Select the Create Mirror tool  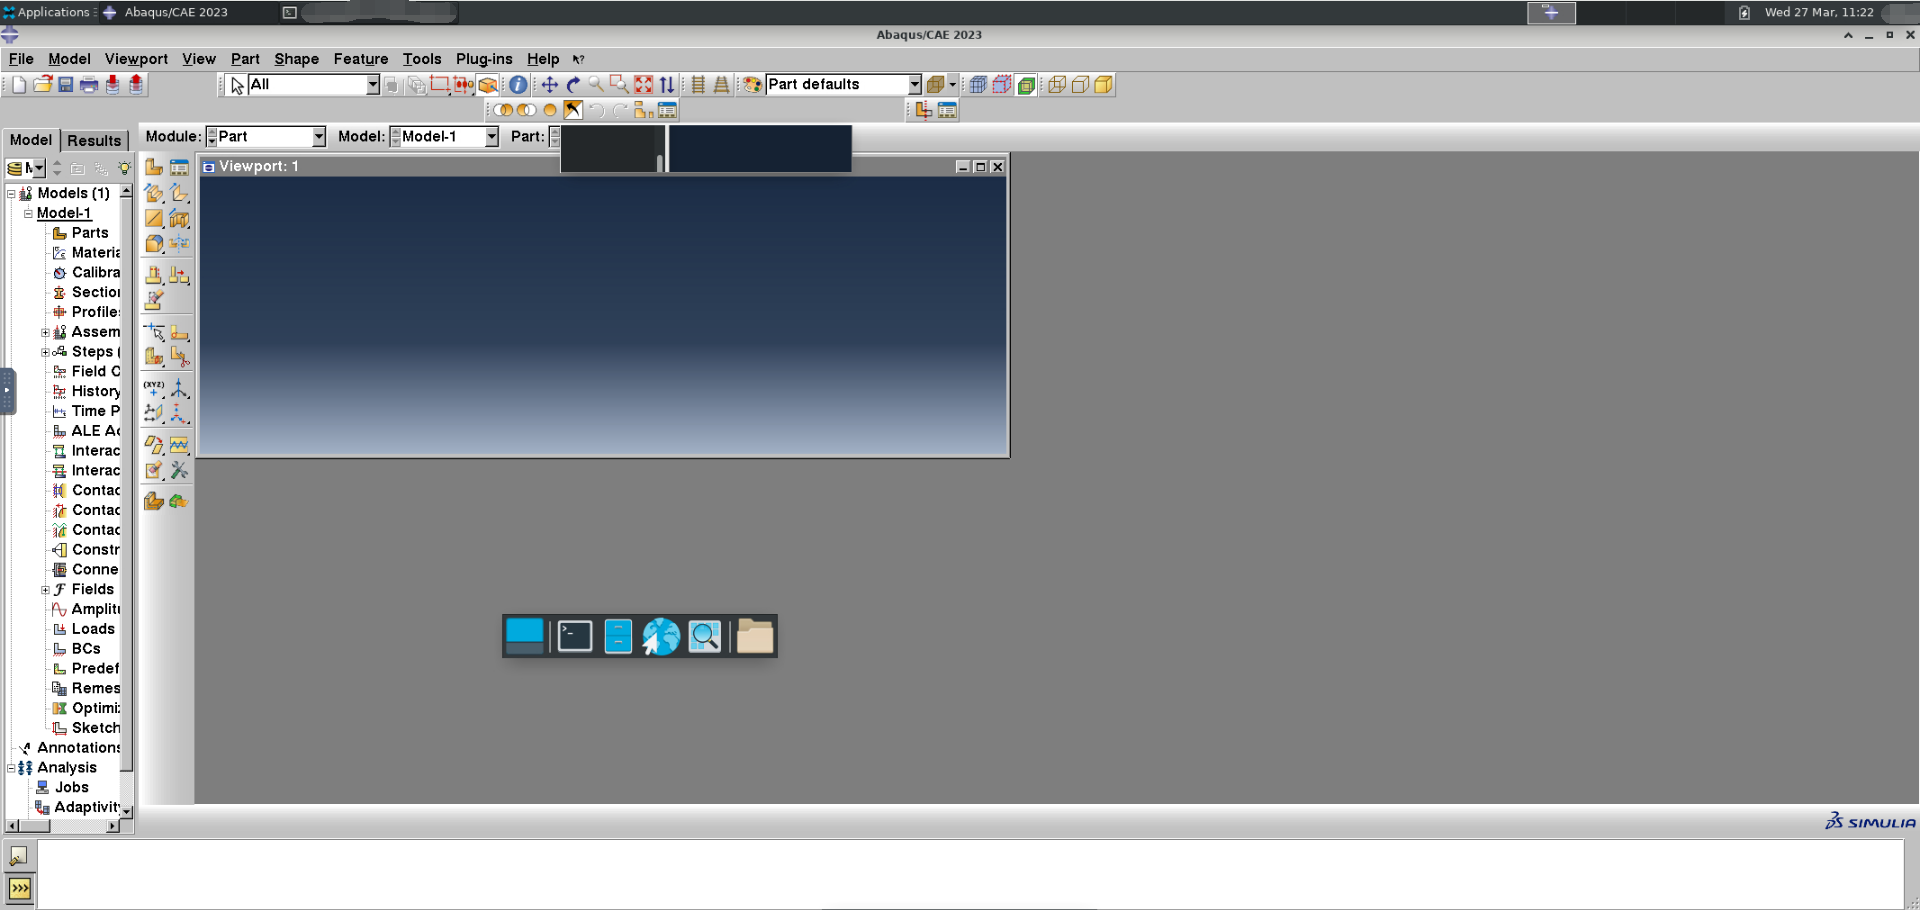[179, 243]
